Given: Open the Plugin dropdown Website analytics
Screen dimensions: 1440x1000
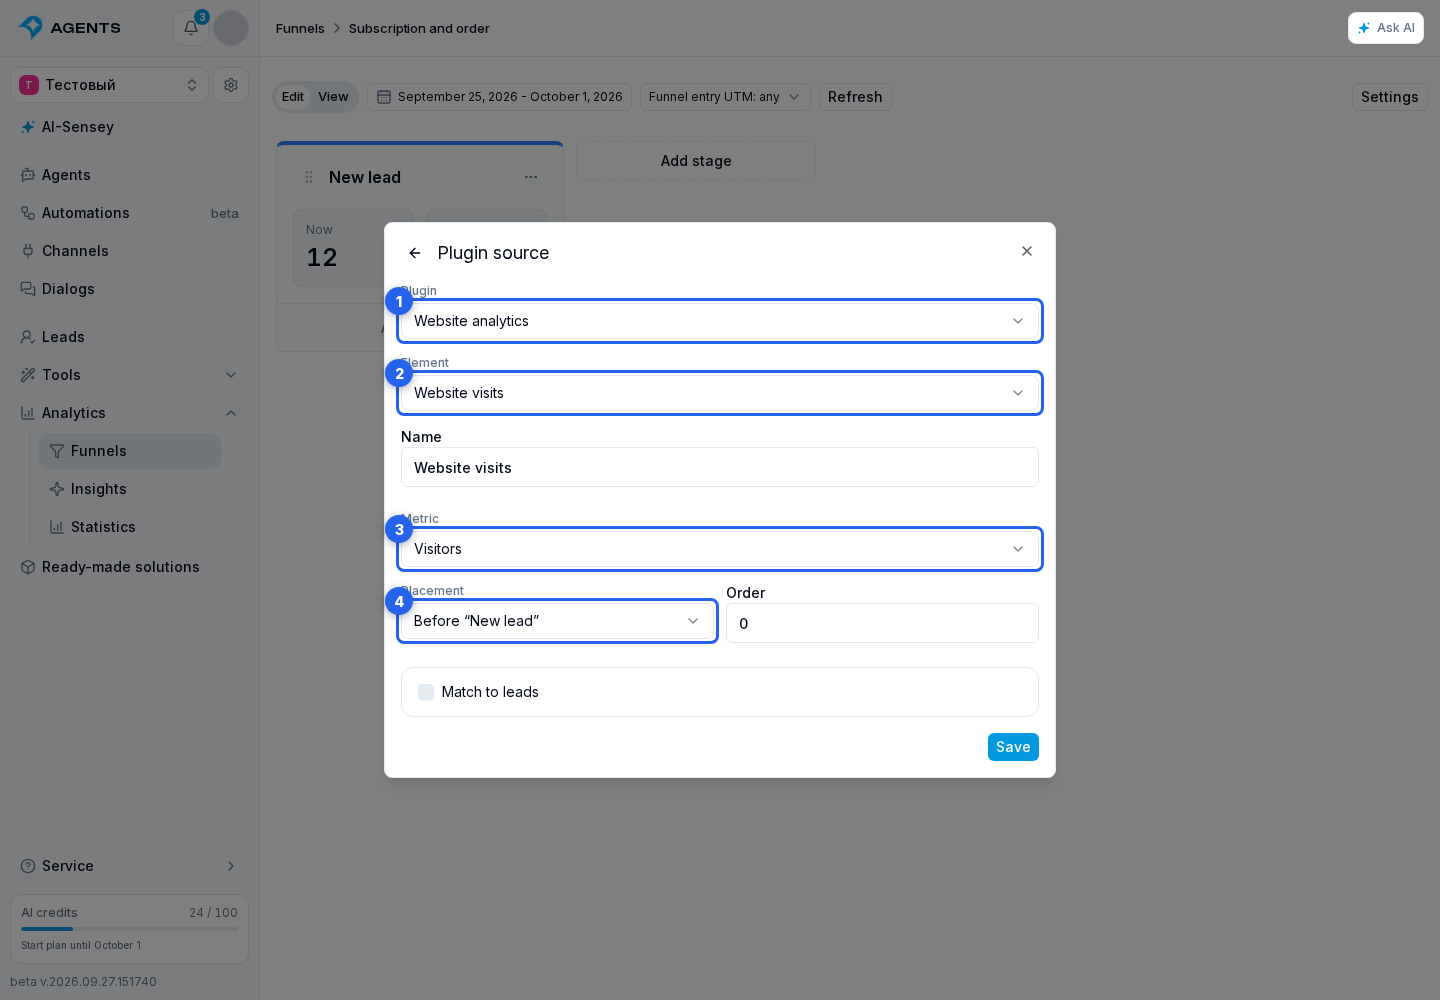Looking at the screenshot, I should click(720, 321).
